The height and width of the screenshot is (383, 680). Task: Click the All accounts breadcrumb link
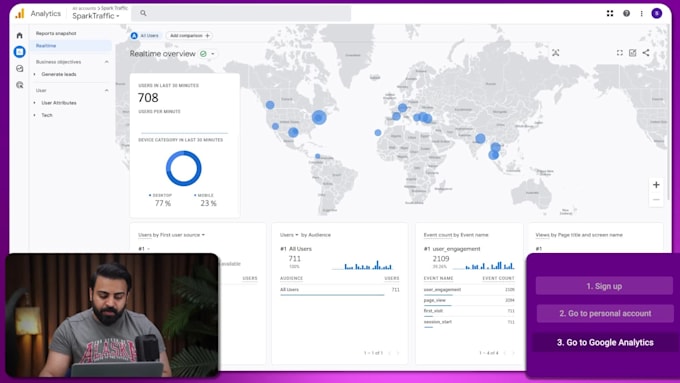[84, 8]
